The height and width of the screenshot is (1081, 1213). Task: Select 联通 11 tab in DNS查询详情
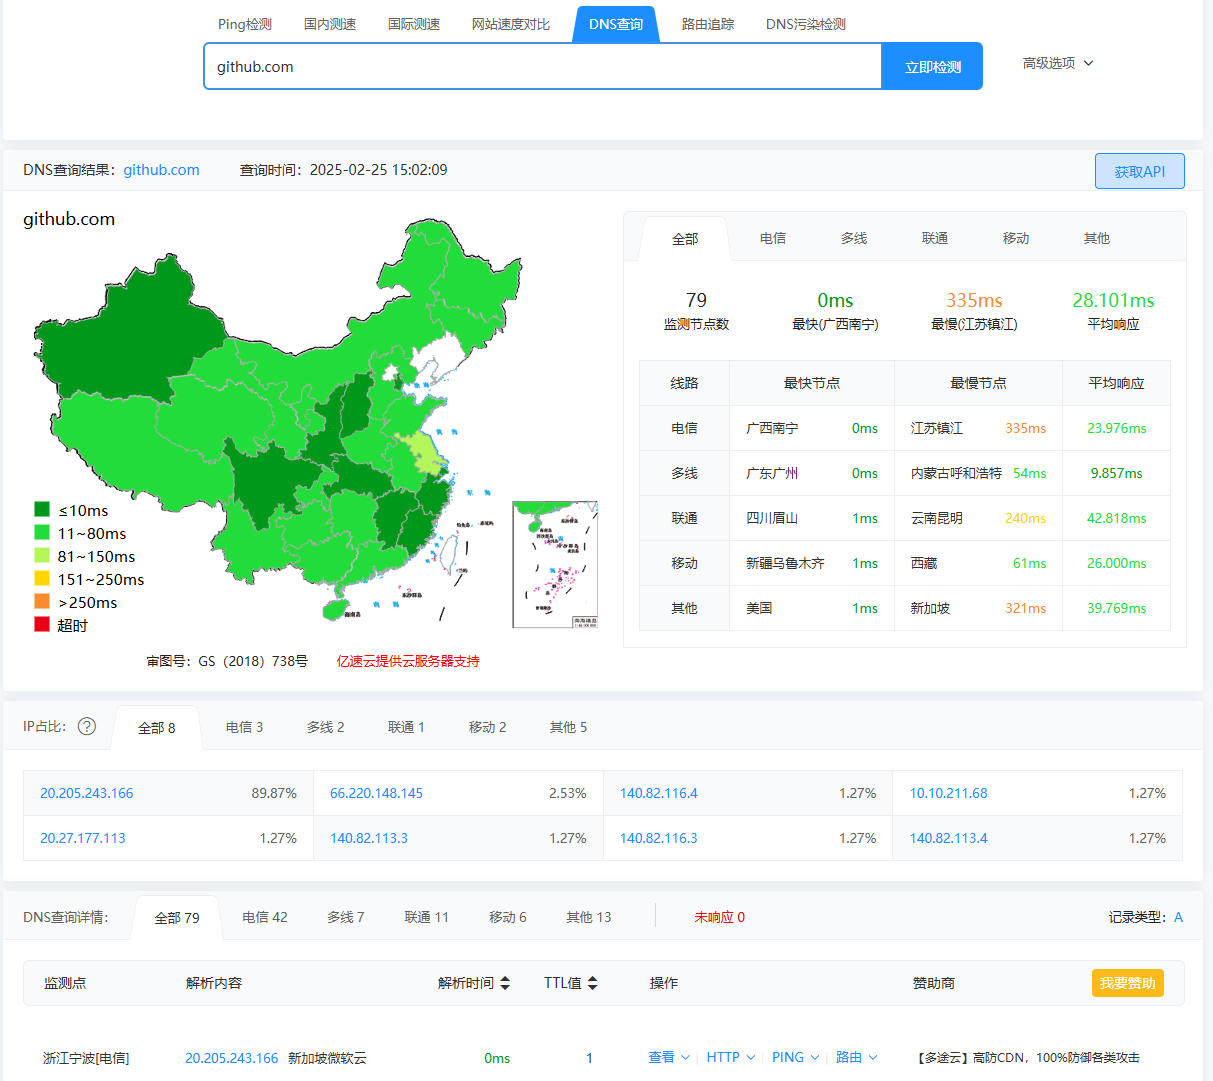[x=427, y=917]
